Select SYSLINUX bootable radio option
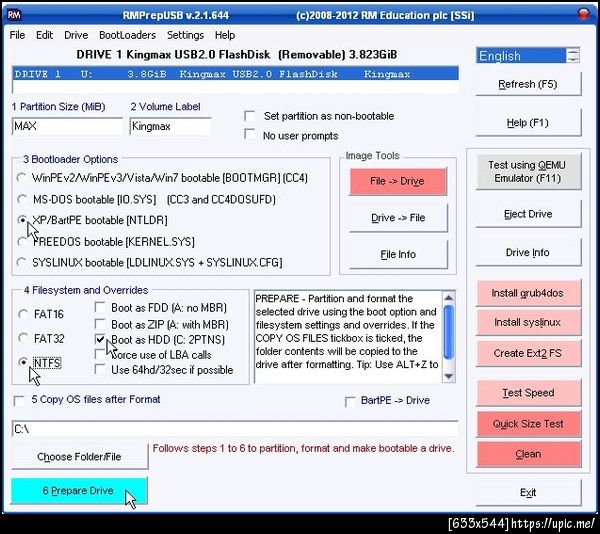 (22, 262)
